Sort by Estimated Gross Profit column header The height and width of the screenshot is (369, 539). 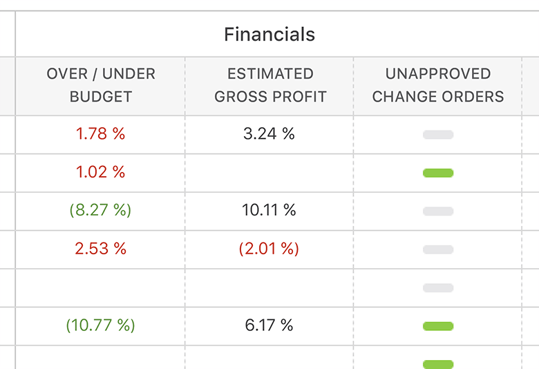[270, 85]
